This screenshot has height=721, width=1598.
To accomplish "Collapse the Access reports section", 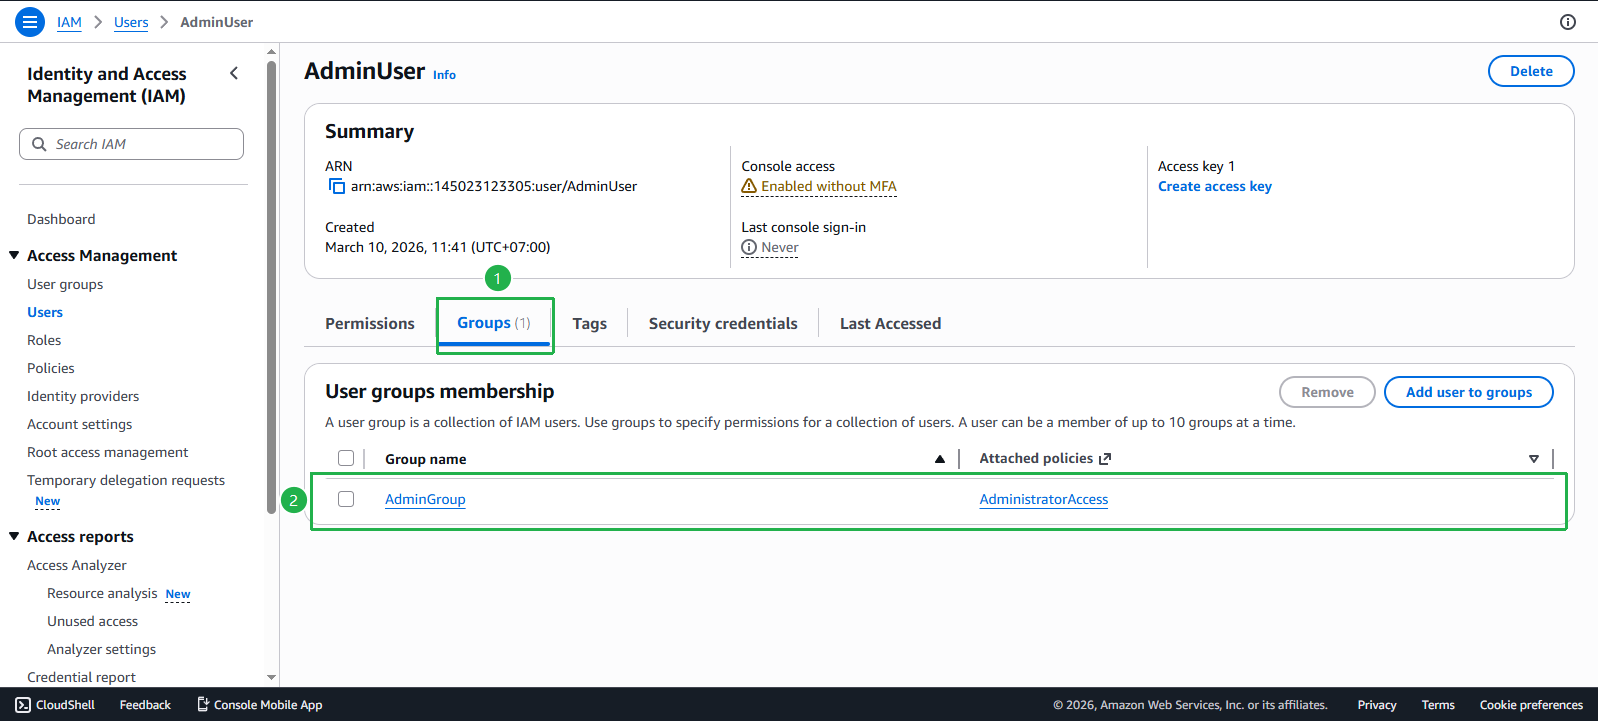I will (14, 536).
